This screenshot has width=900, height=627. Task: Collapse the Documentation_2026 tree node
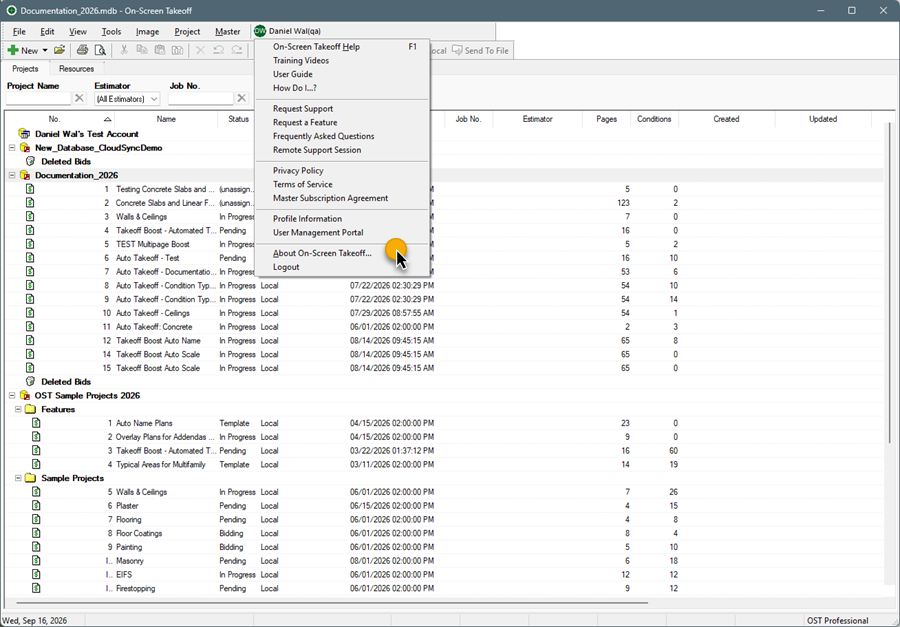(12, 175)
